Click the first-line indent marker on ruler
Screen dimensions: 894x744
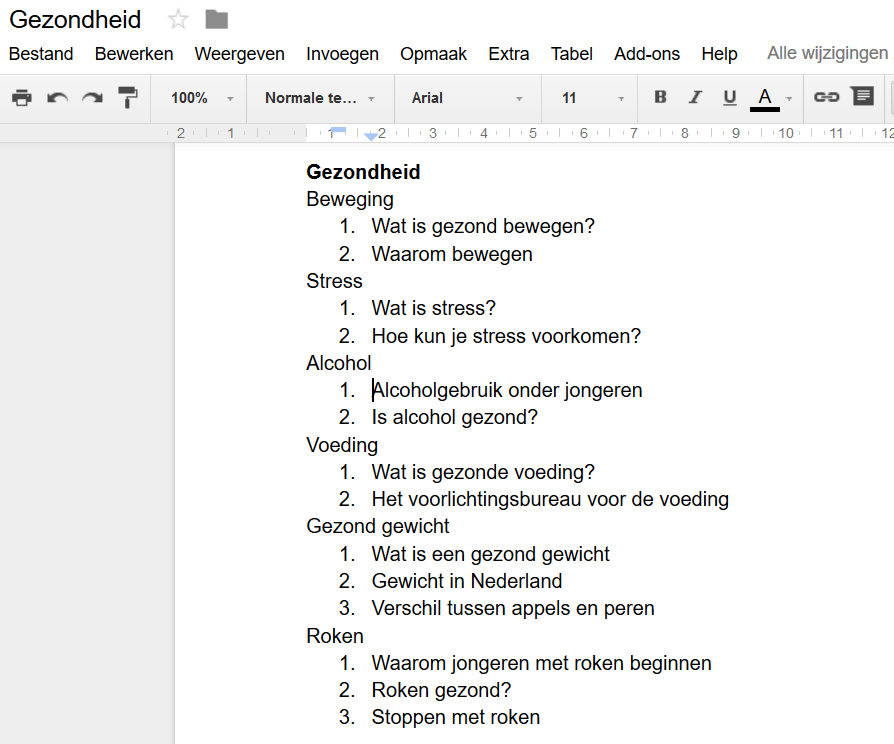click(x=339, y=131)
